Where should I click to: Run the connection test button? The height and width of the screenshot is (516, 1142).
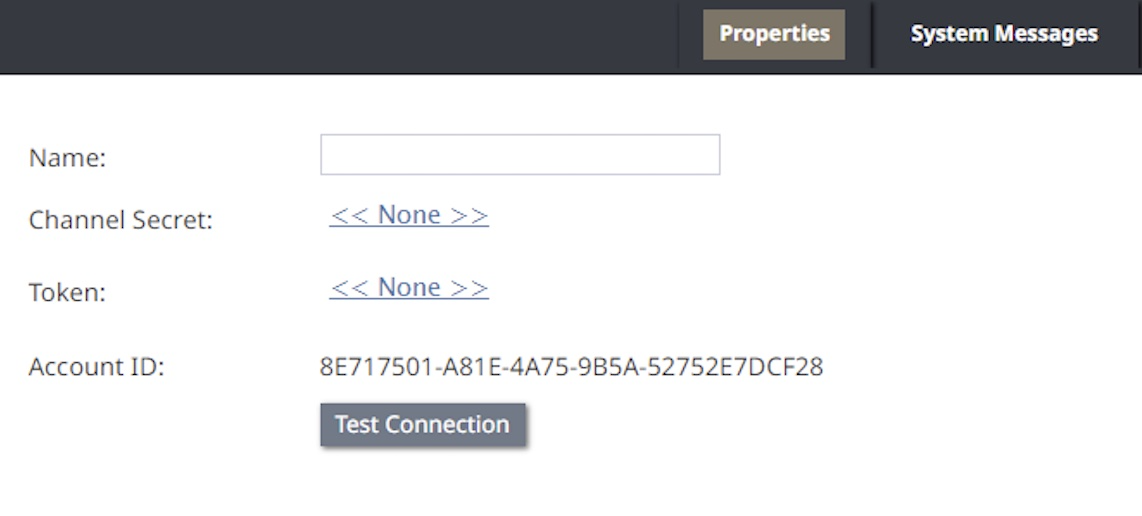(x=422, y=425)
